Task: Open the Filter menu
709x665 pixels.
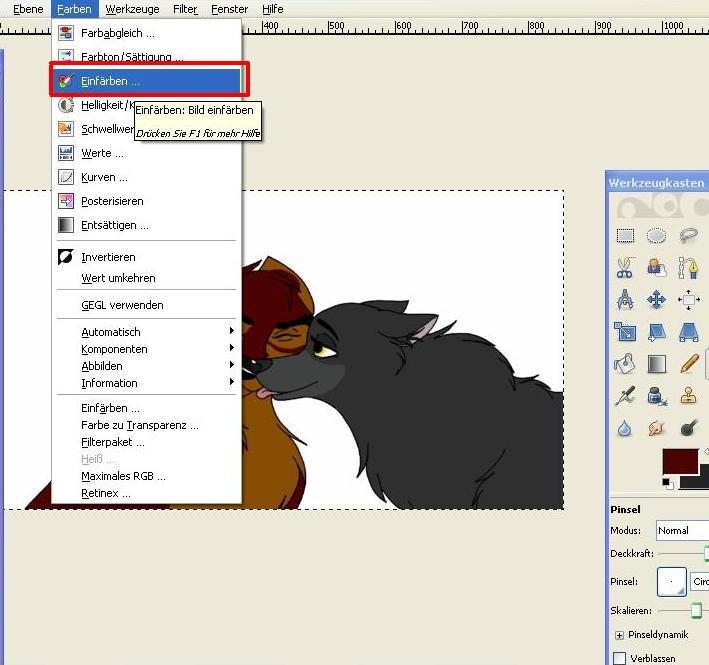Action: click(185, 9)
